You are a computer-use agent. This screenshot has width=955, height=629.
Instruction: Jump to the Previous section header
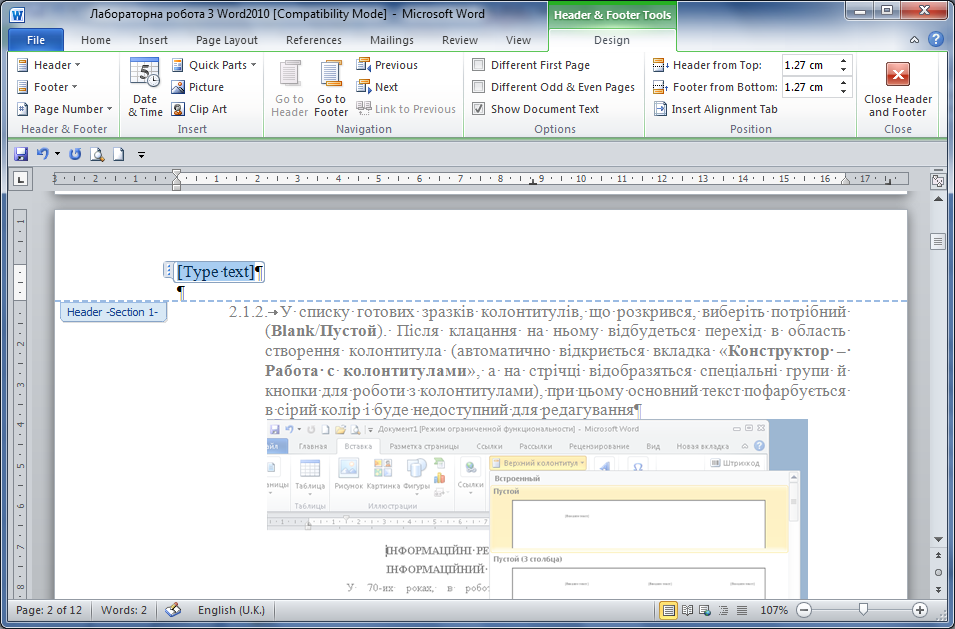coord(387,65)
